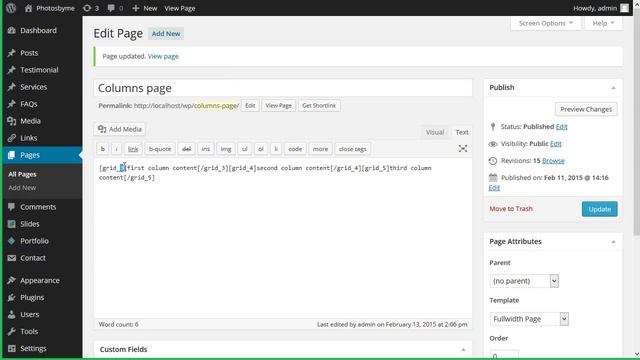Open Testimonial in the sidebar
This screenshot has height=360, width=640.
coord(39,70)
